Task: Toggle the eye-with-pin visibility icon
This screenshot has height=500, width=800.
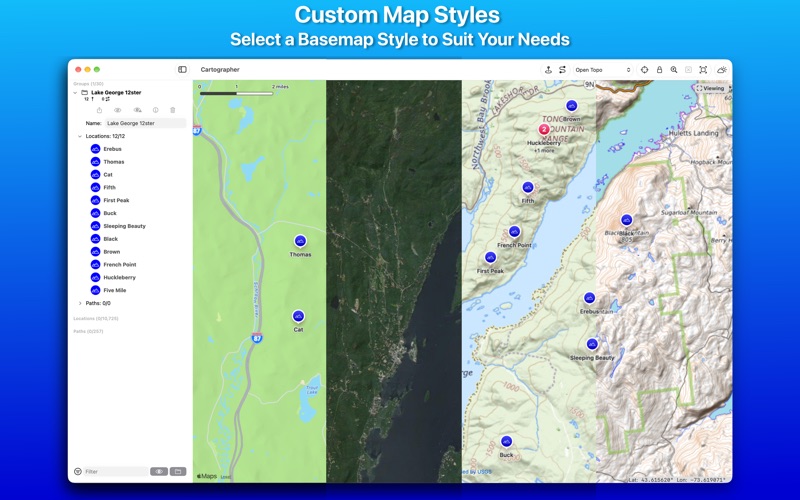Action: click(137, 110)
